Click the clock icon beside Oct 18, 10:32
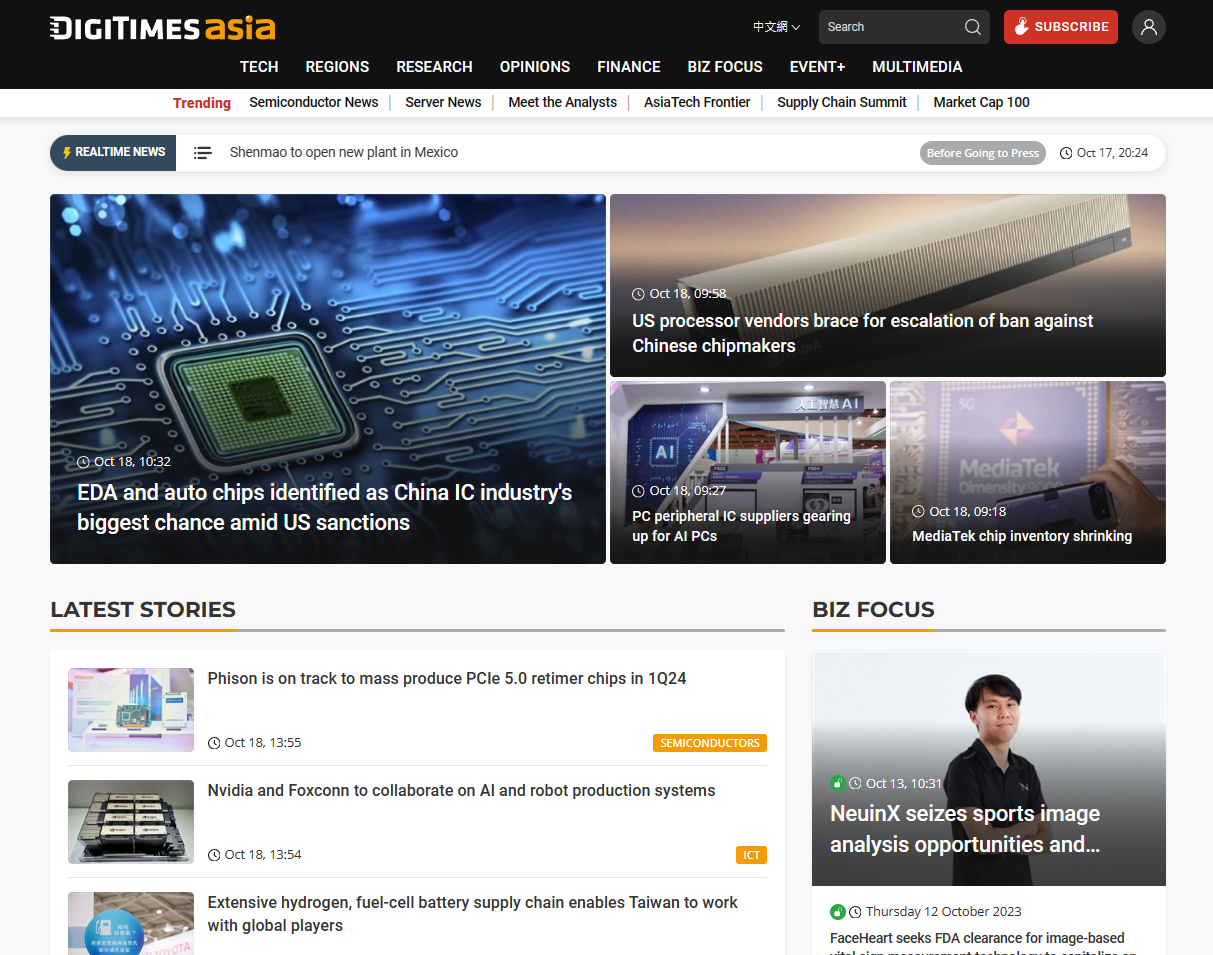1213x955 pixels. tap(83, 462)
